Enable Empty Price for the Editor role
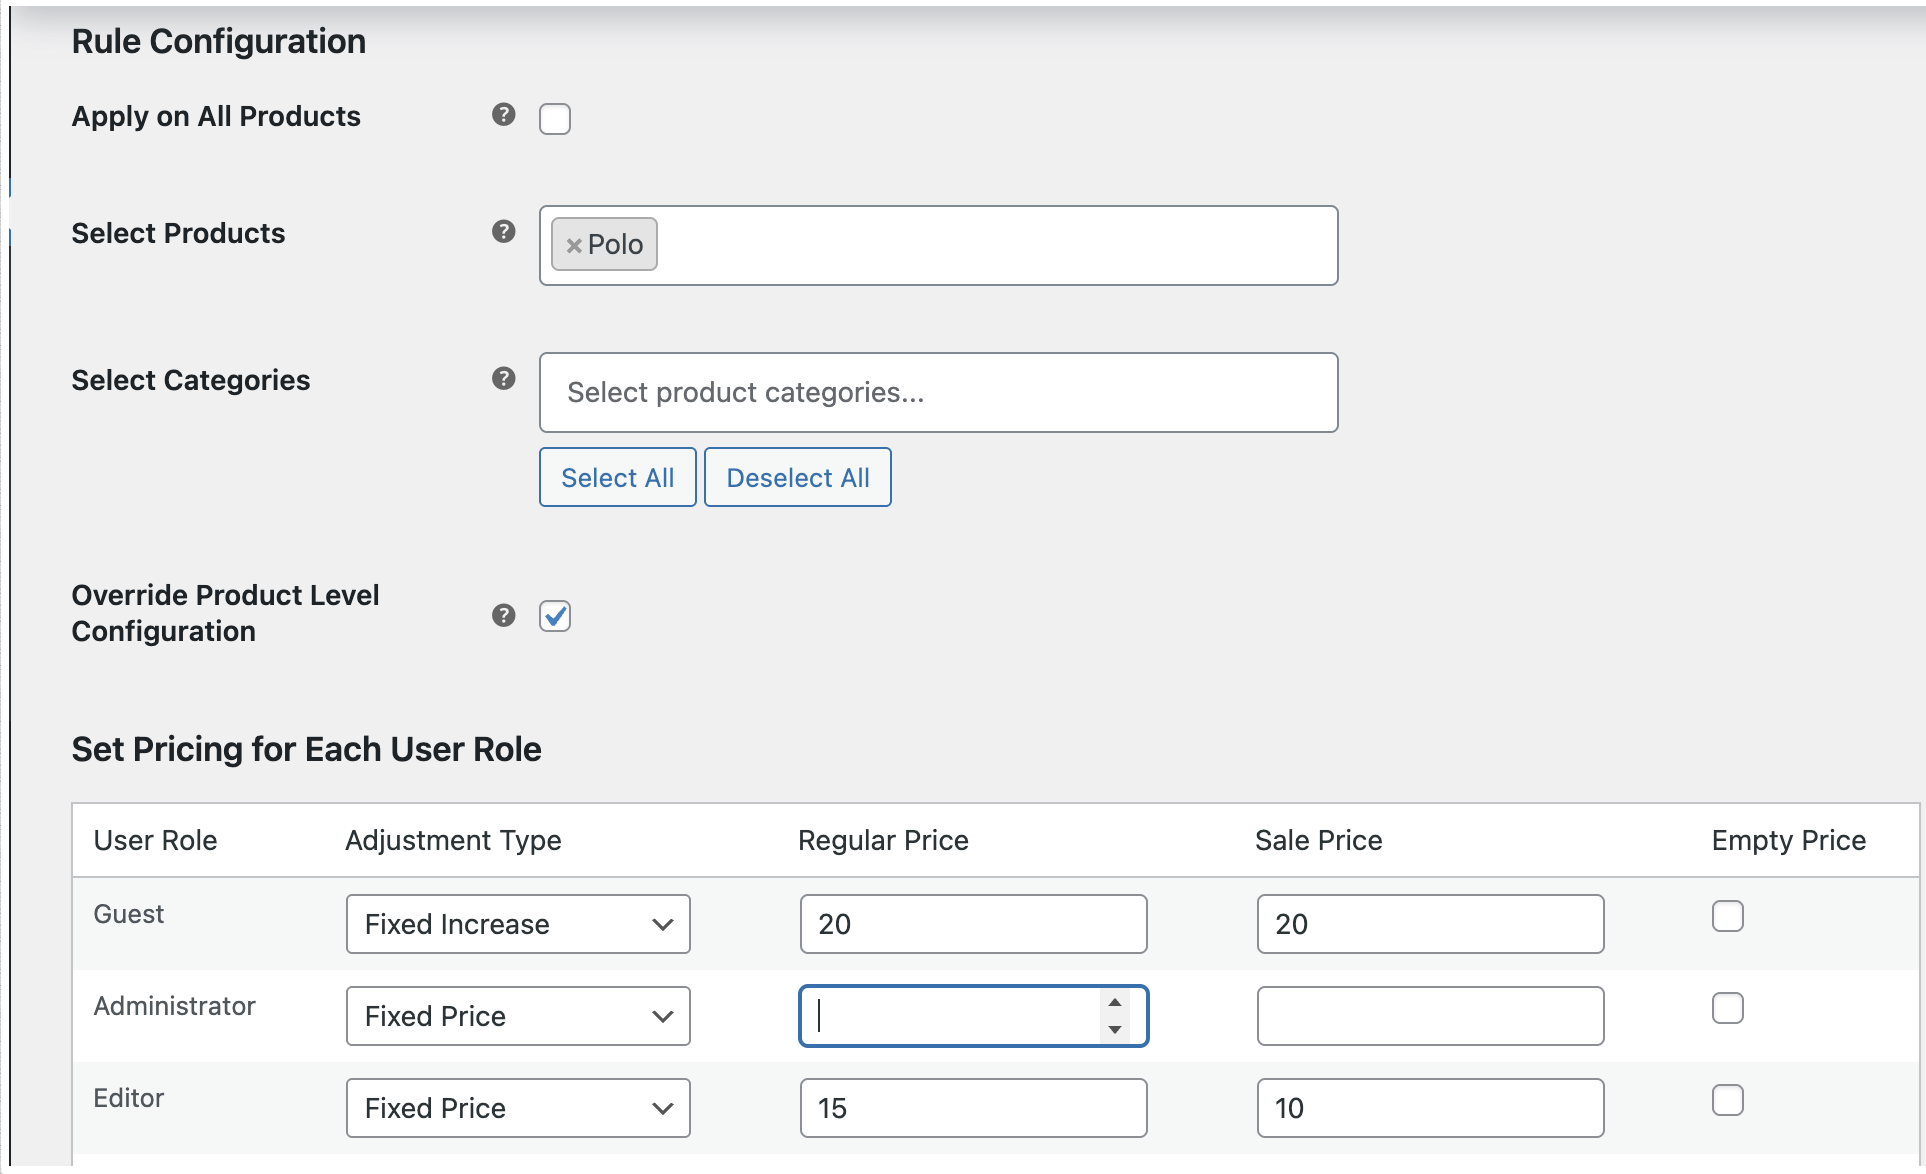Image resolution: width=1926 pixels, height=1174 pixels. click(1727, 1099)
